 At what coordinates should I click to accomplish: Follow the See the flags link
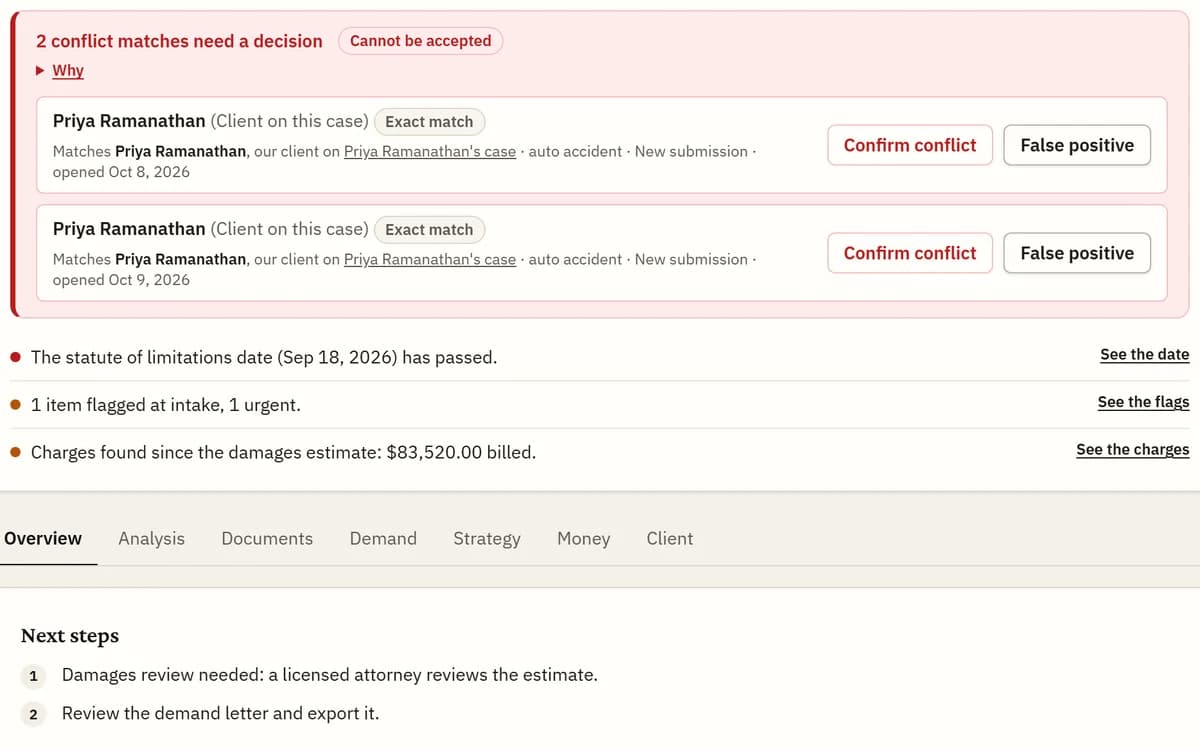coord(1143,402)
